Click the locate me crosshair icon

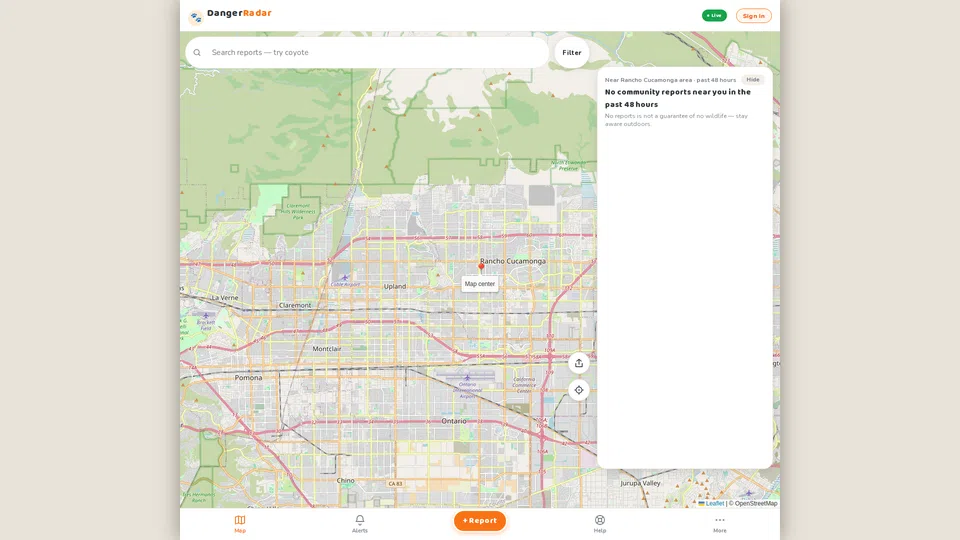[x=579, y=390]
